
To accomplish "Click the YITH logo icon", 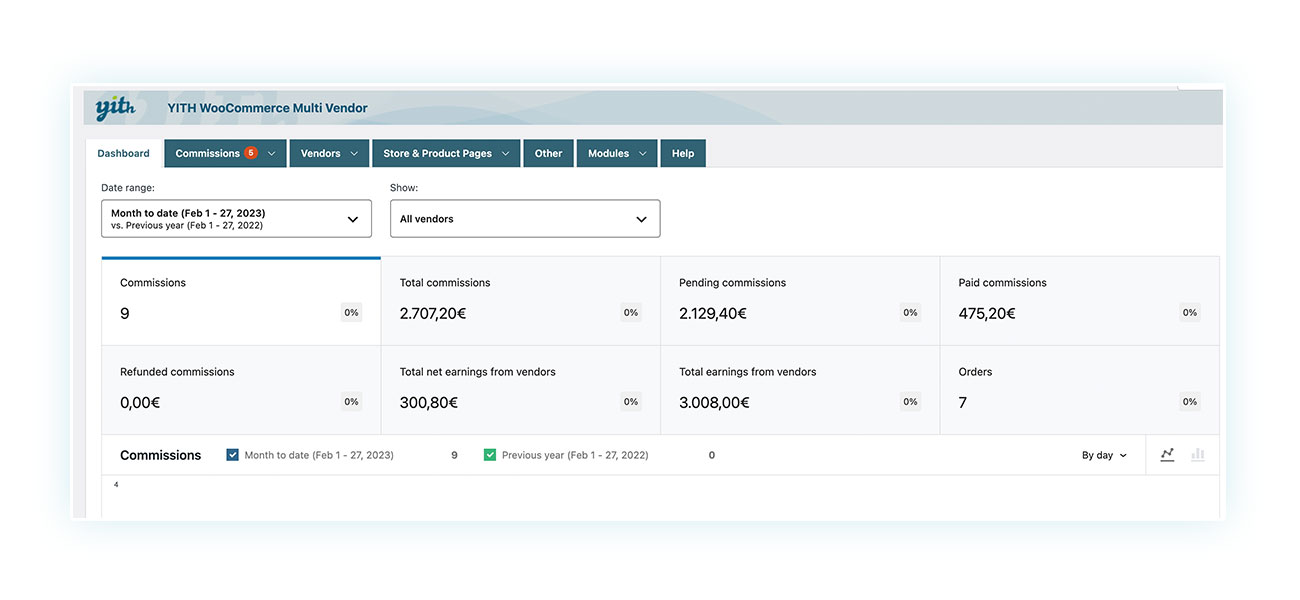I will coord(115,108).
